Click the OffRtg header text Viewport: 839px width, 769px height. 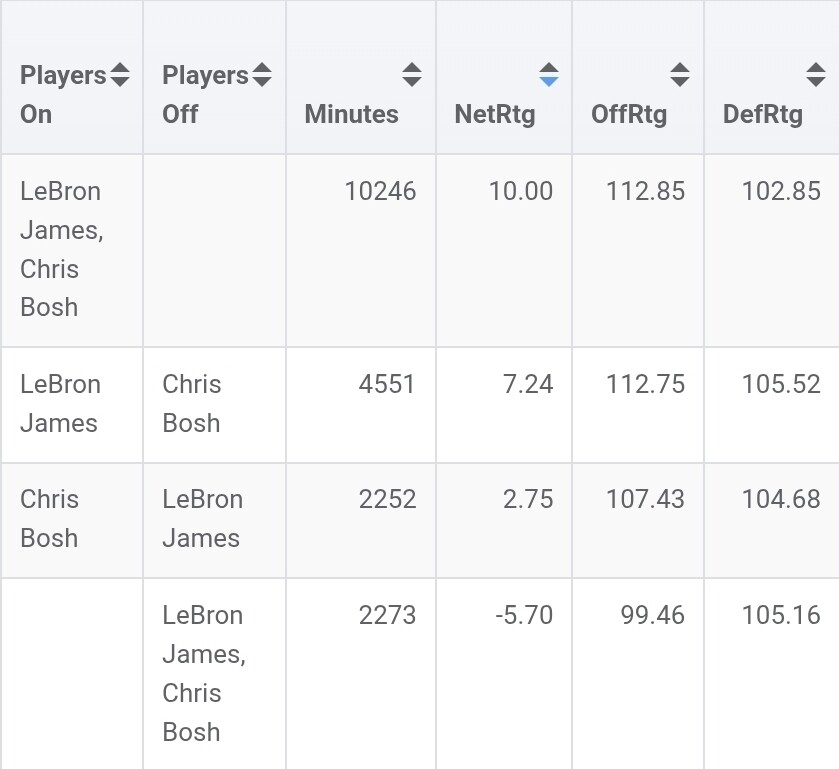click(x=629, y=115)
